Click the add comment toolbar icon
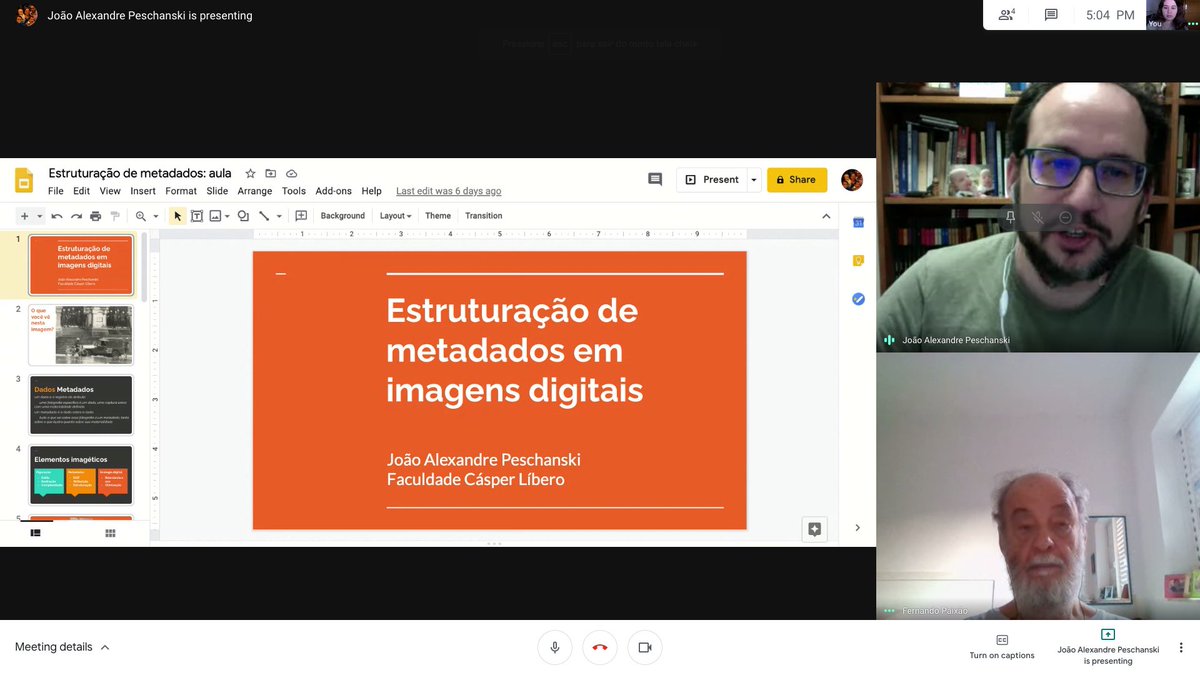 coord(301,216)
